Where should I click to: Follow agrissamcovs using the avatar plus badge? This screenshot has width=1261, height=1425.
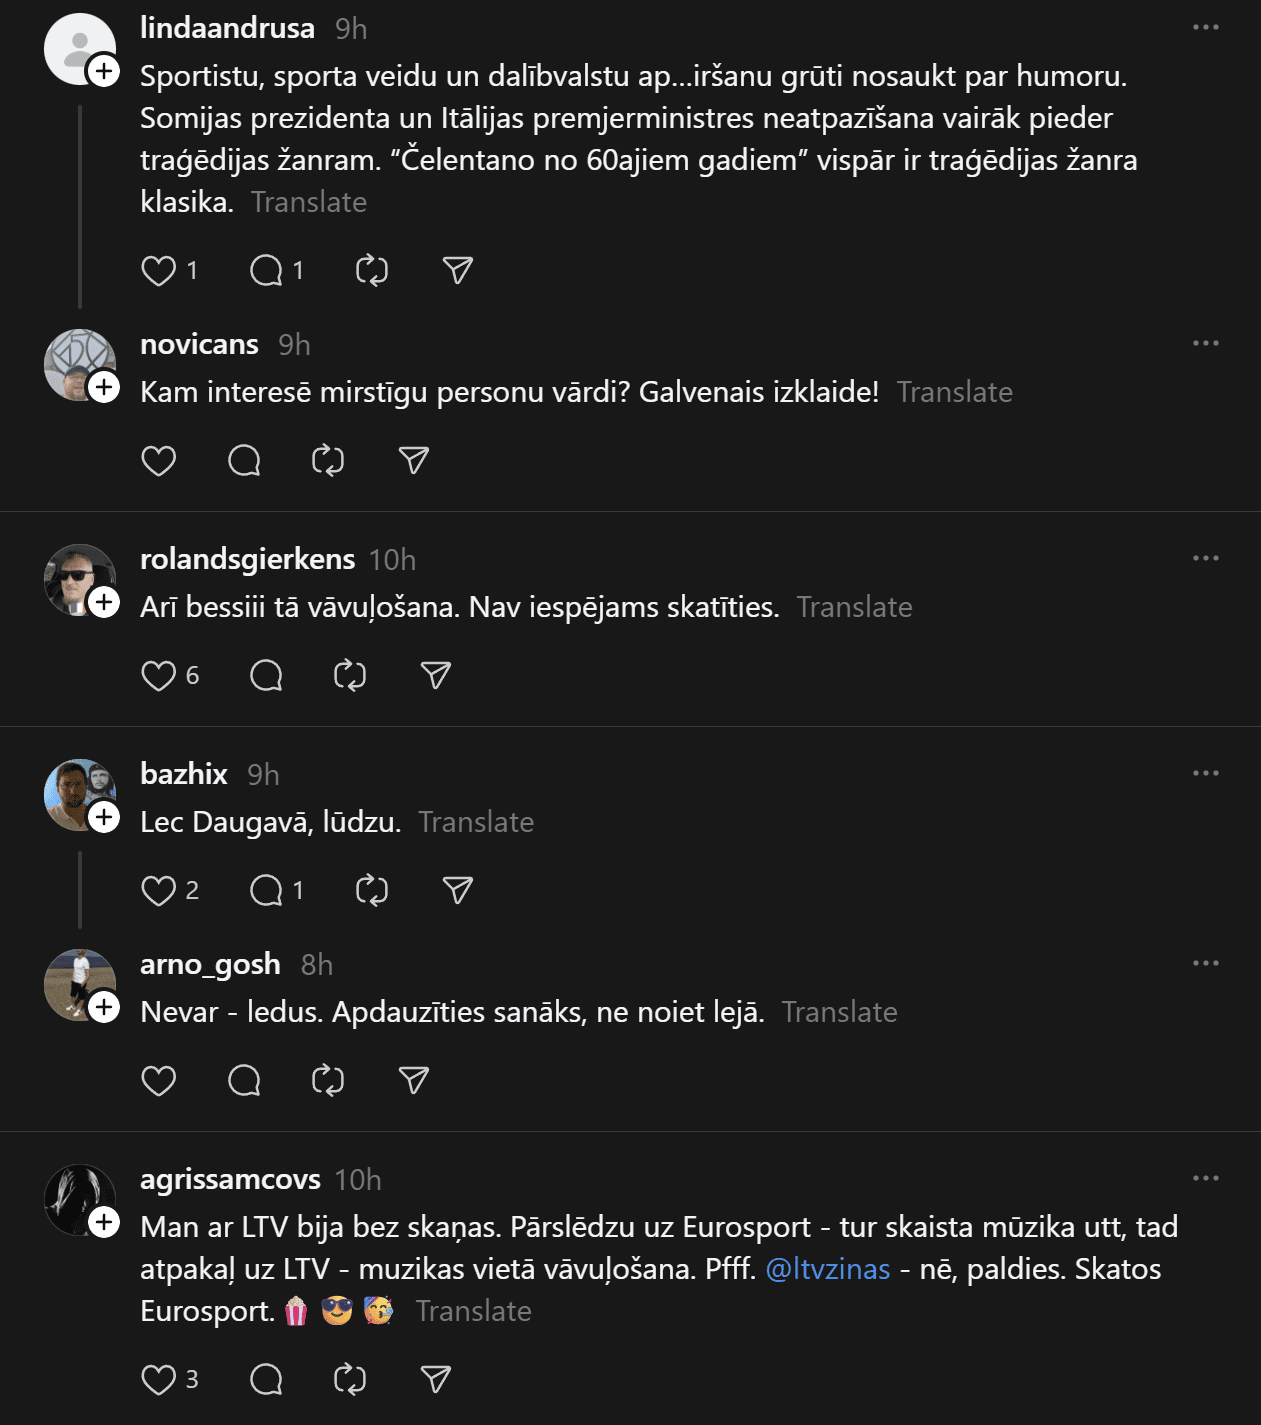coord(104,1222)
